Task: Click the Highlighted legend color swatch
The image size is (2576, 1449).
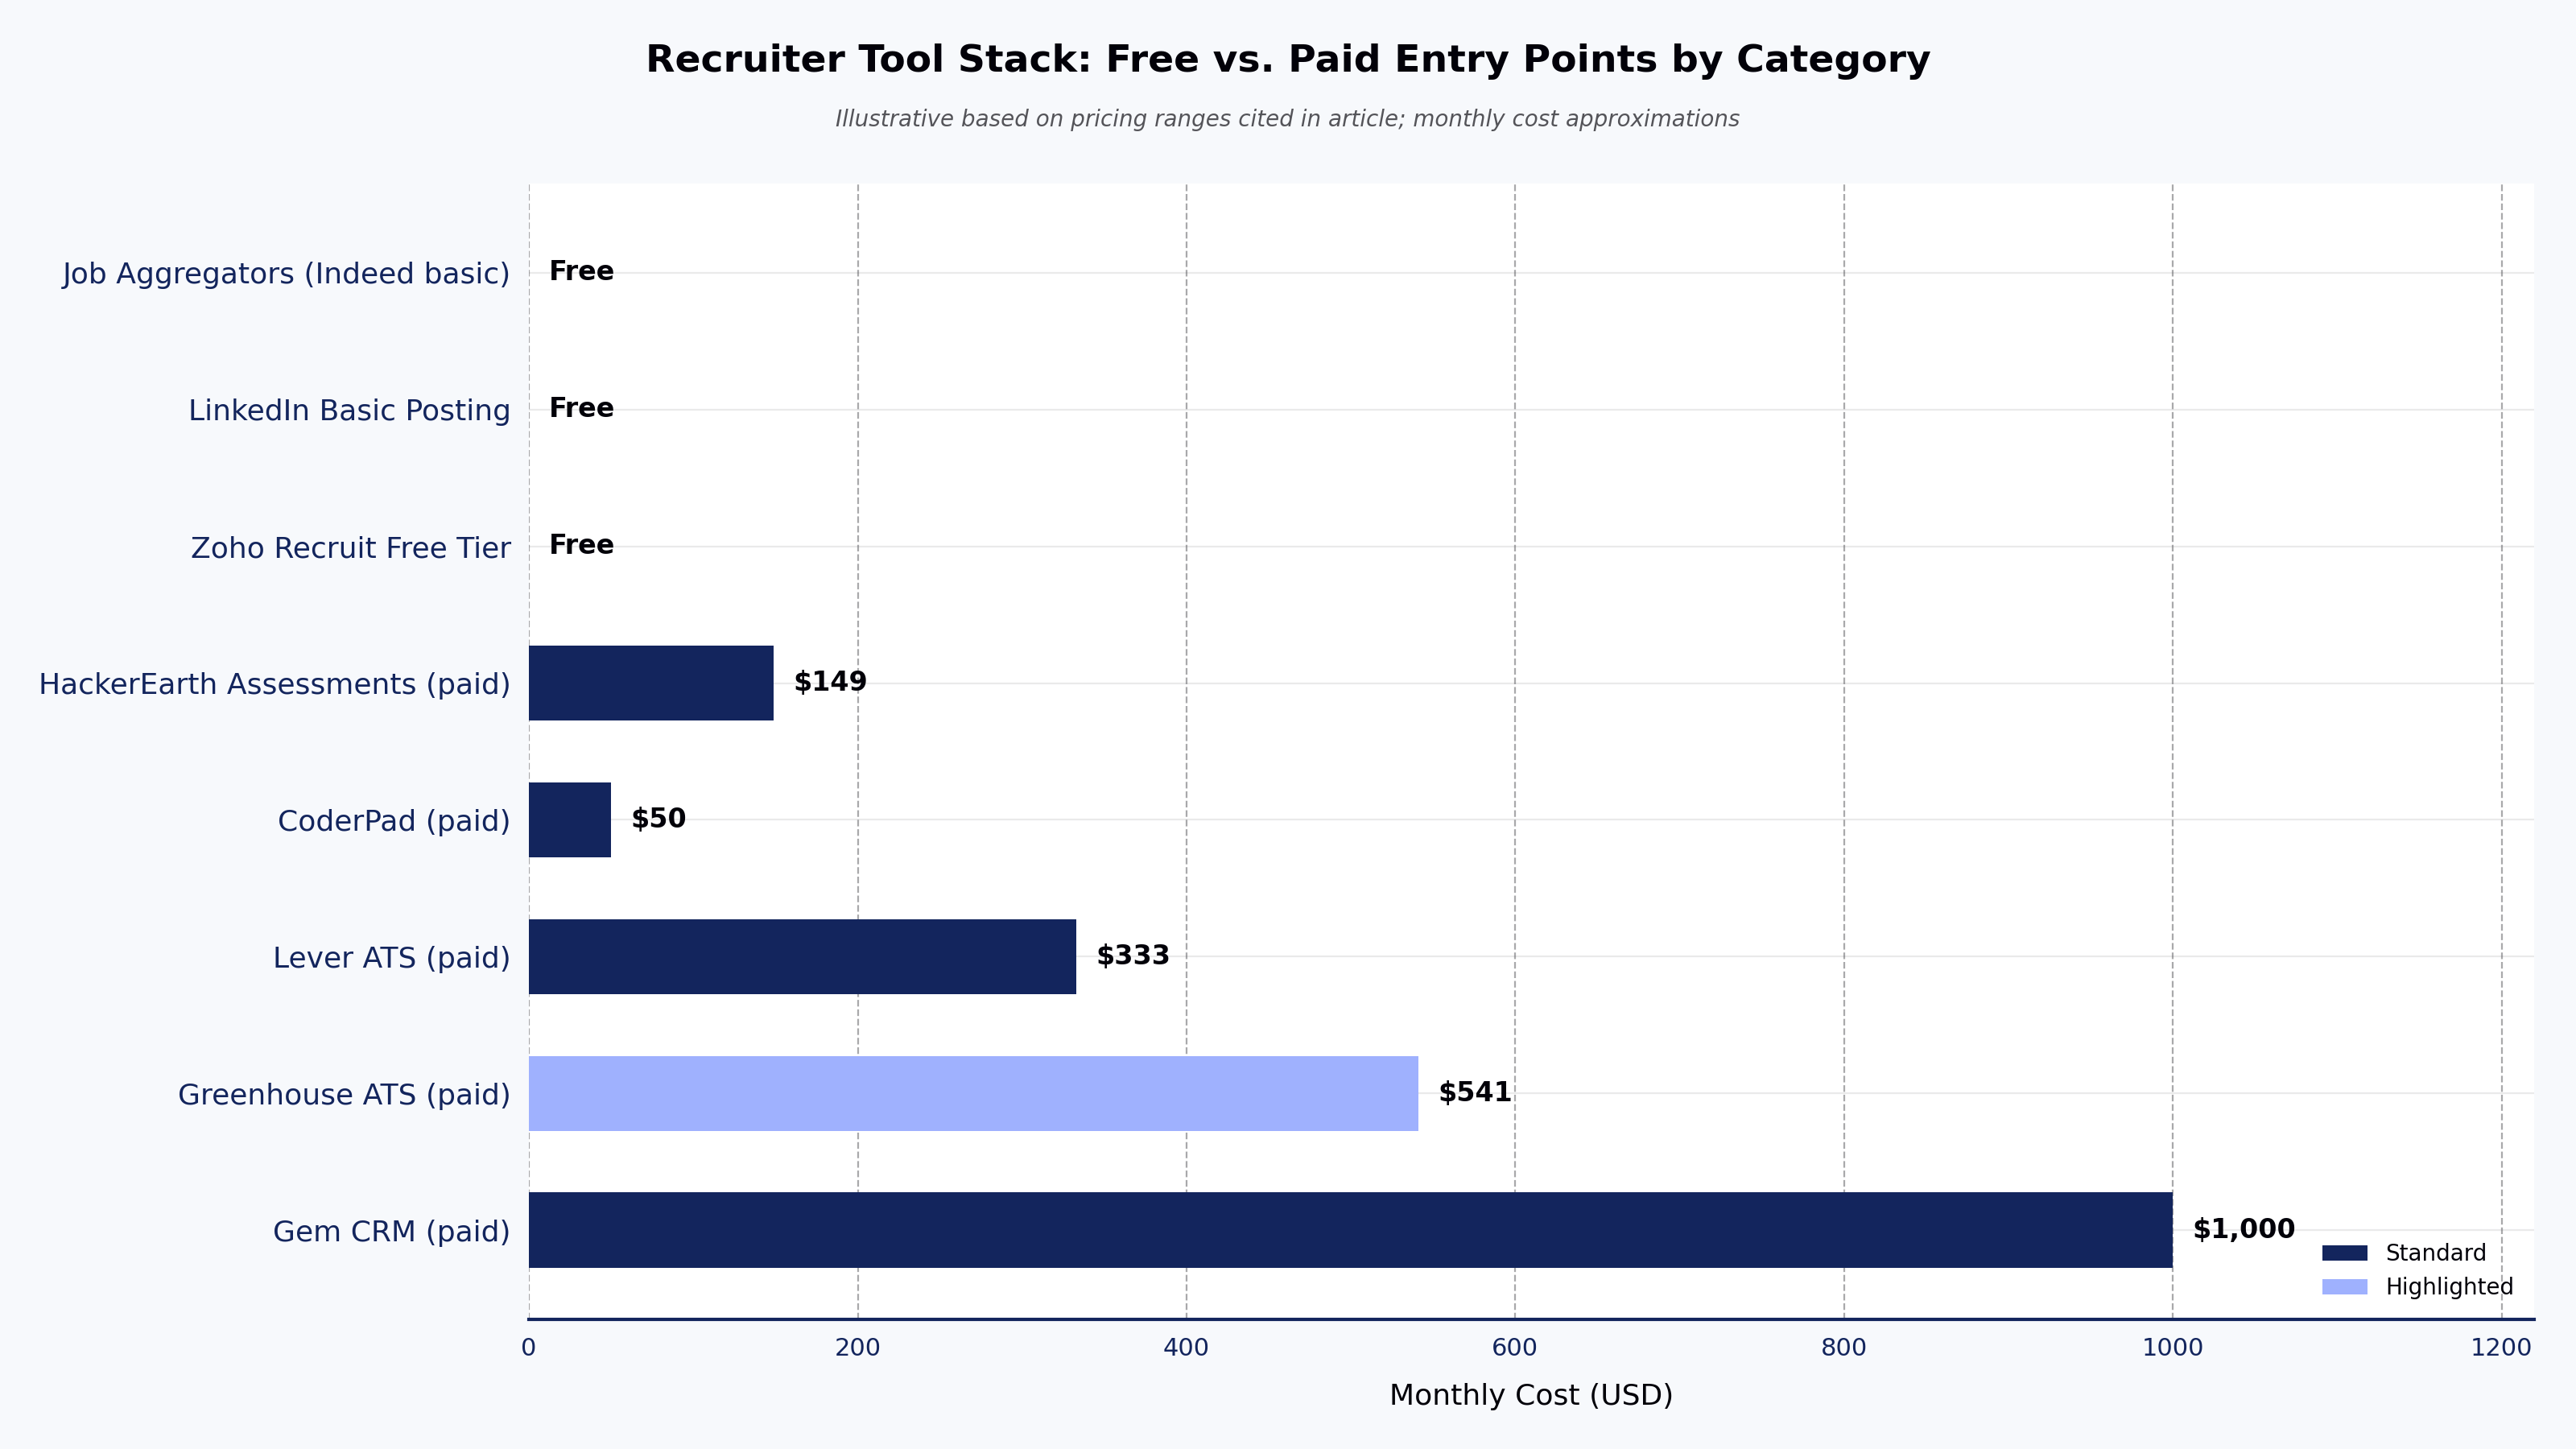Action: click(2345, 1287)
